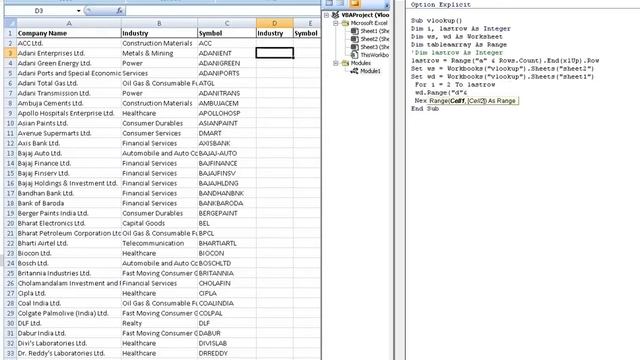Click cell containing 'Coal India Ltd.'

click(69, 303)
